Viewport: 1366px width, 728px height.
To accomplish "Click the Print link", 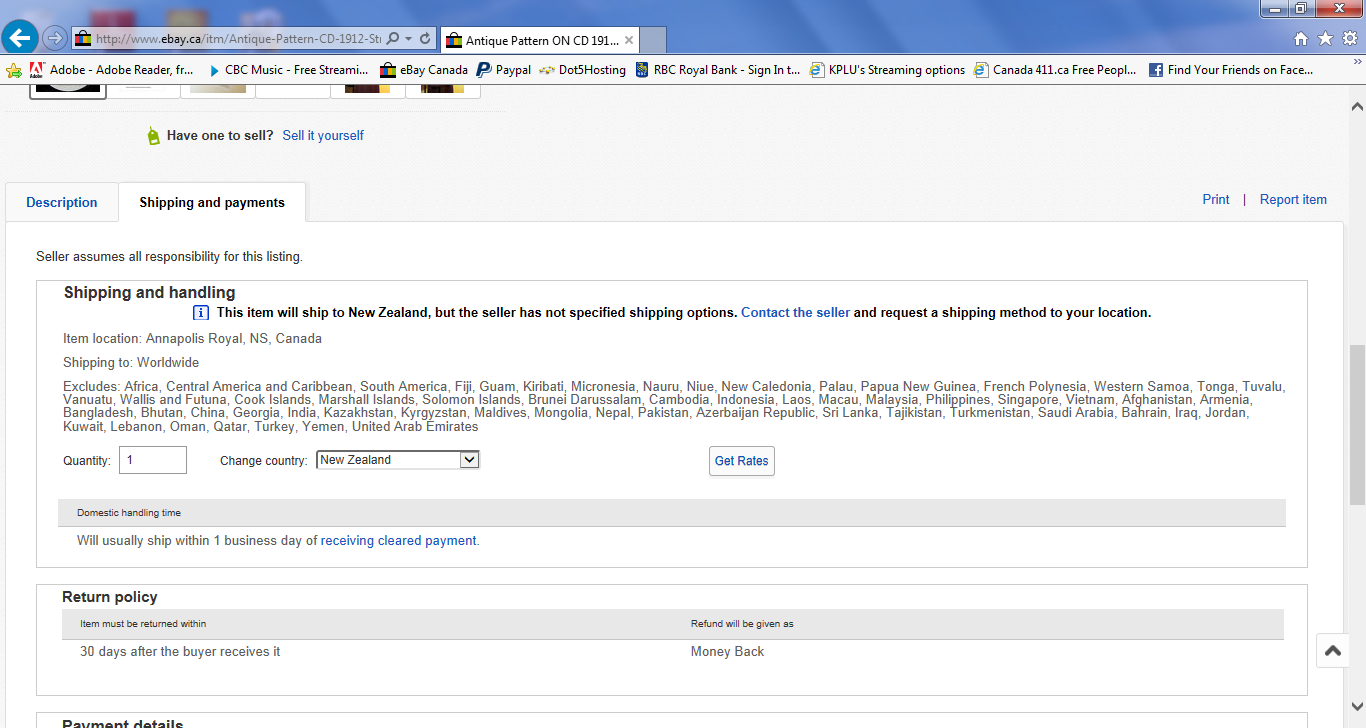I will coord(1216,199).
